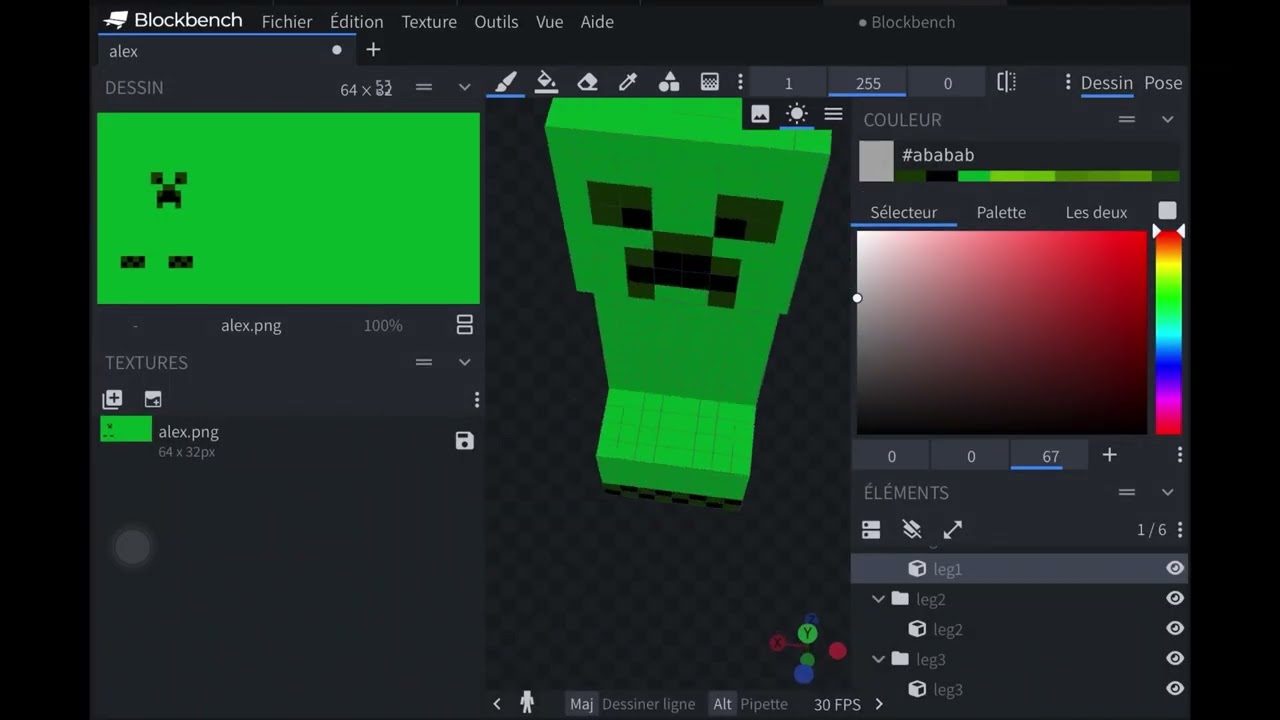The image size is (1280, 720).
Task: Open the Texture menu
Action: point(429,21)
